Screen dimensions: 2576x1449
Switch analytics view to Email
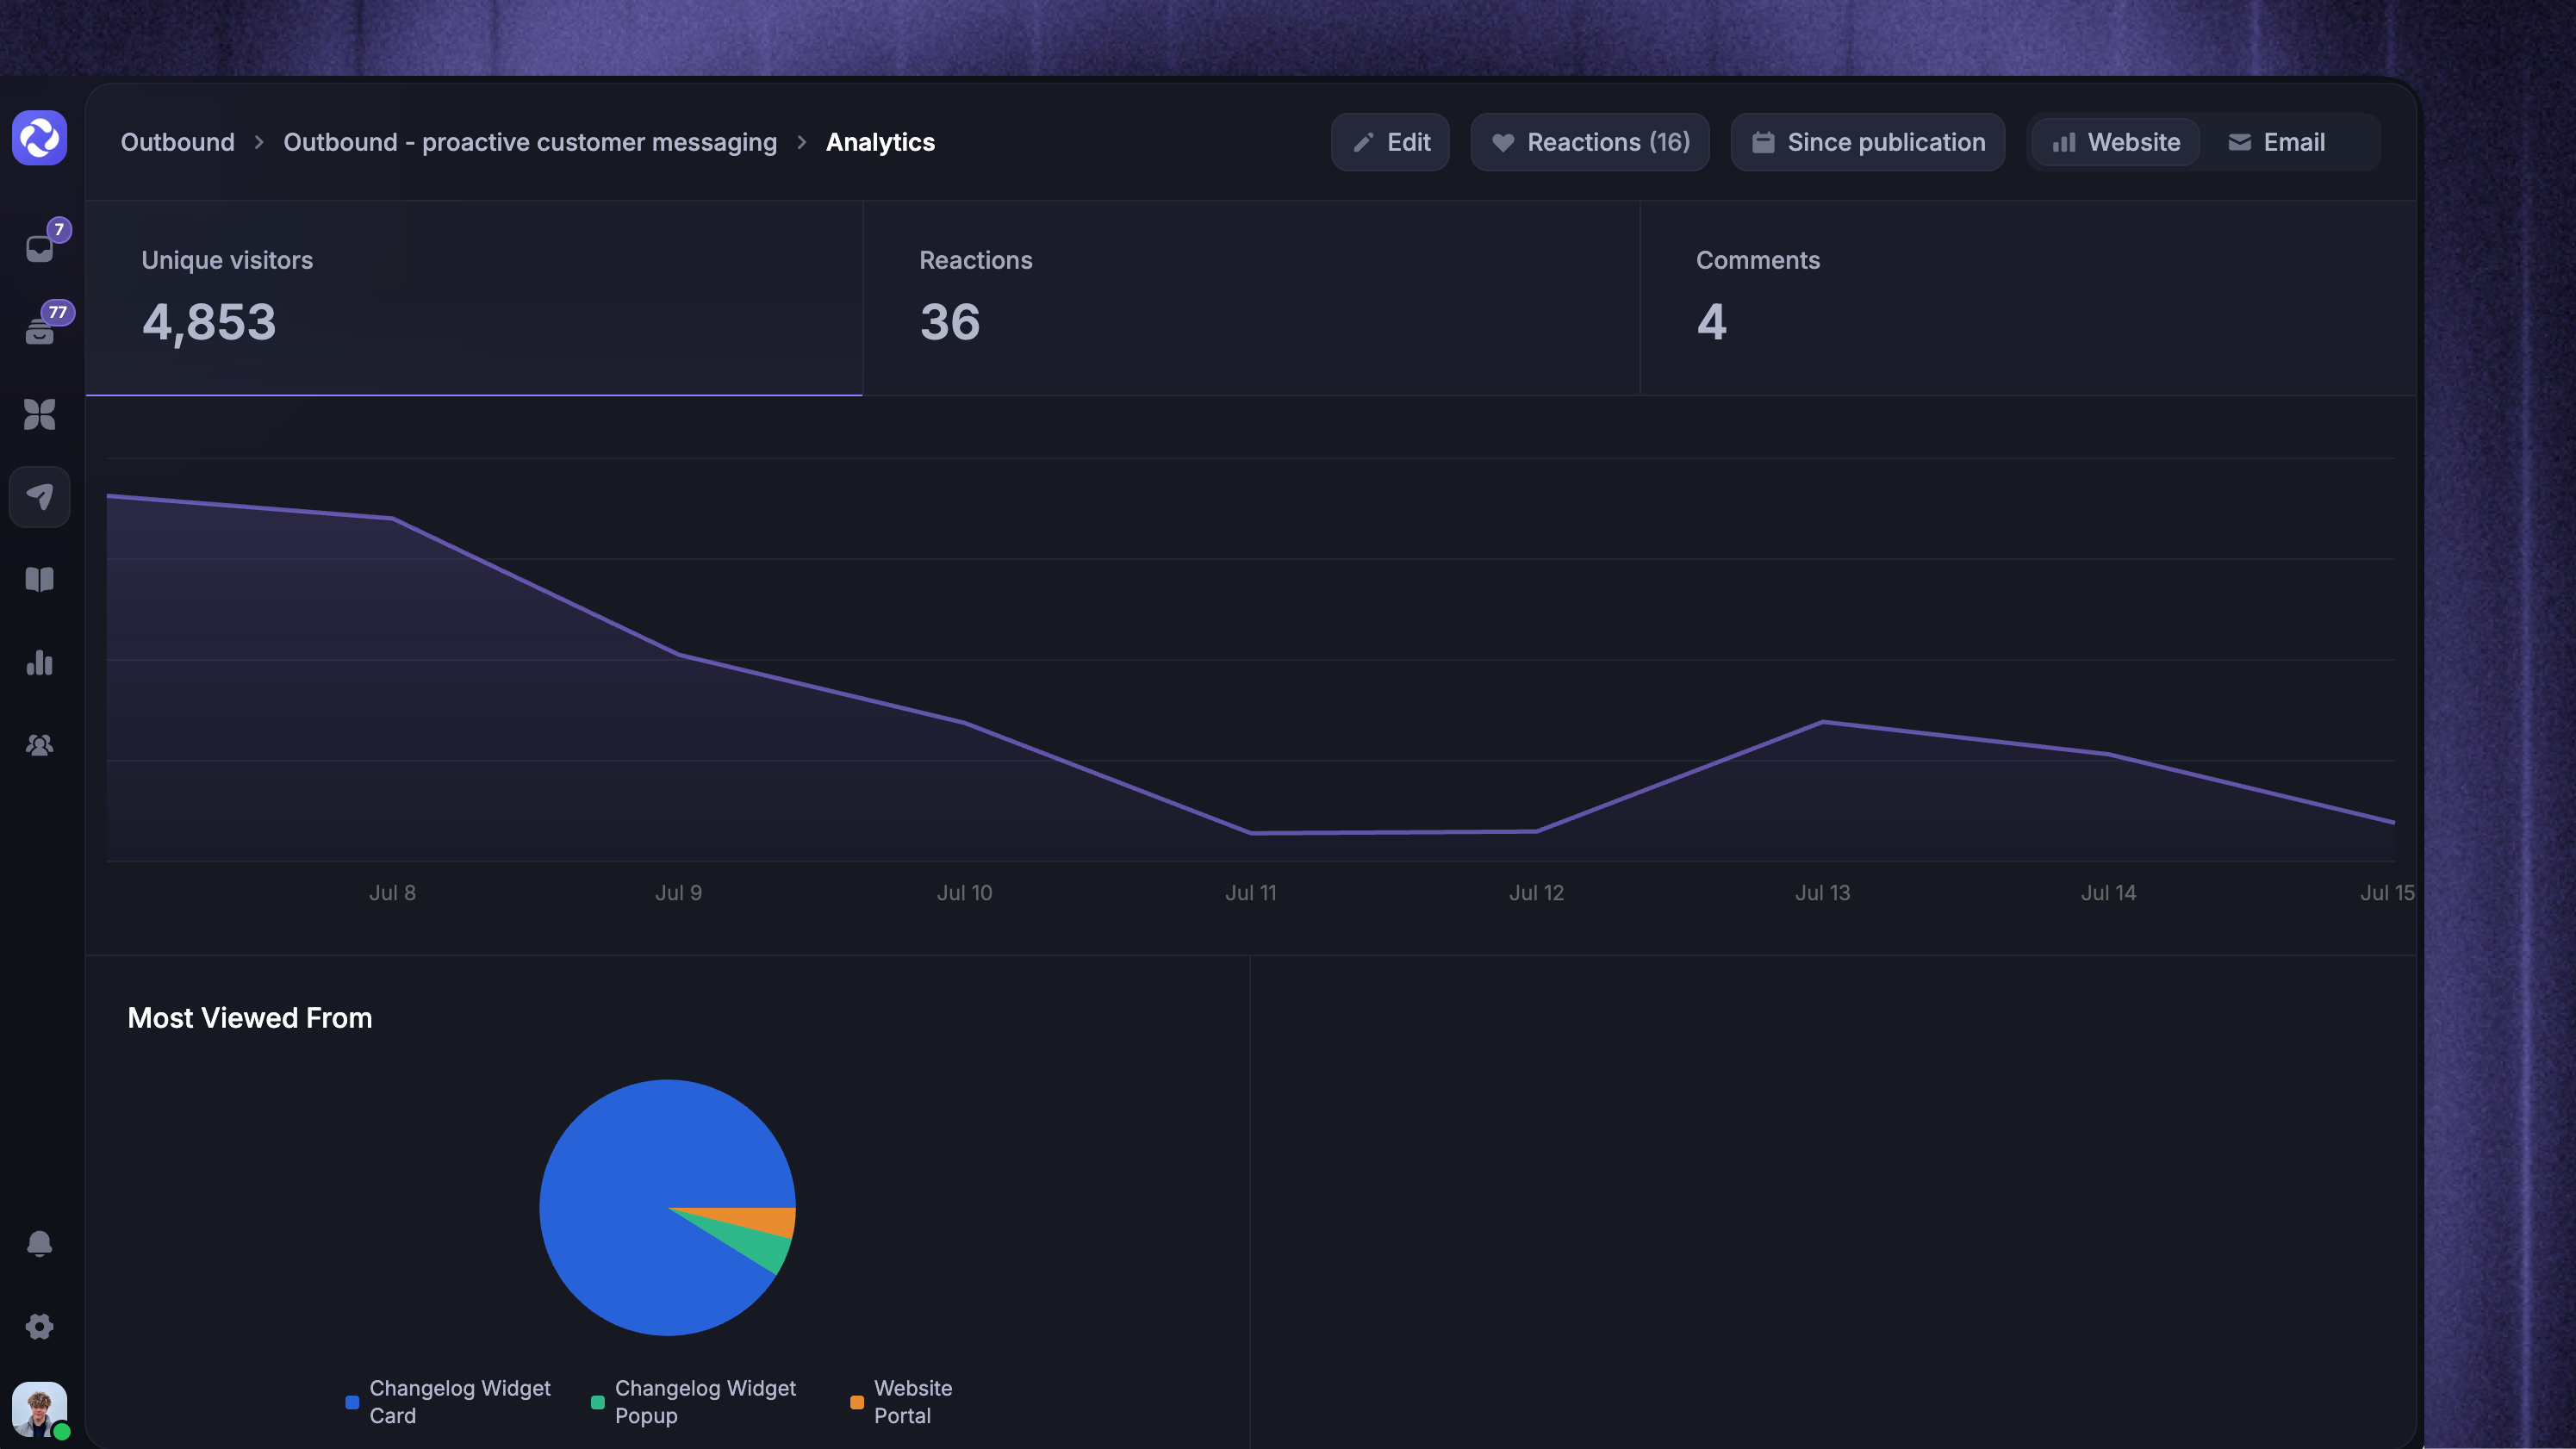coord(2276,142)
